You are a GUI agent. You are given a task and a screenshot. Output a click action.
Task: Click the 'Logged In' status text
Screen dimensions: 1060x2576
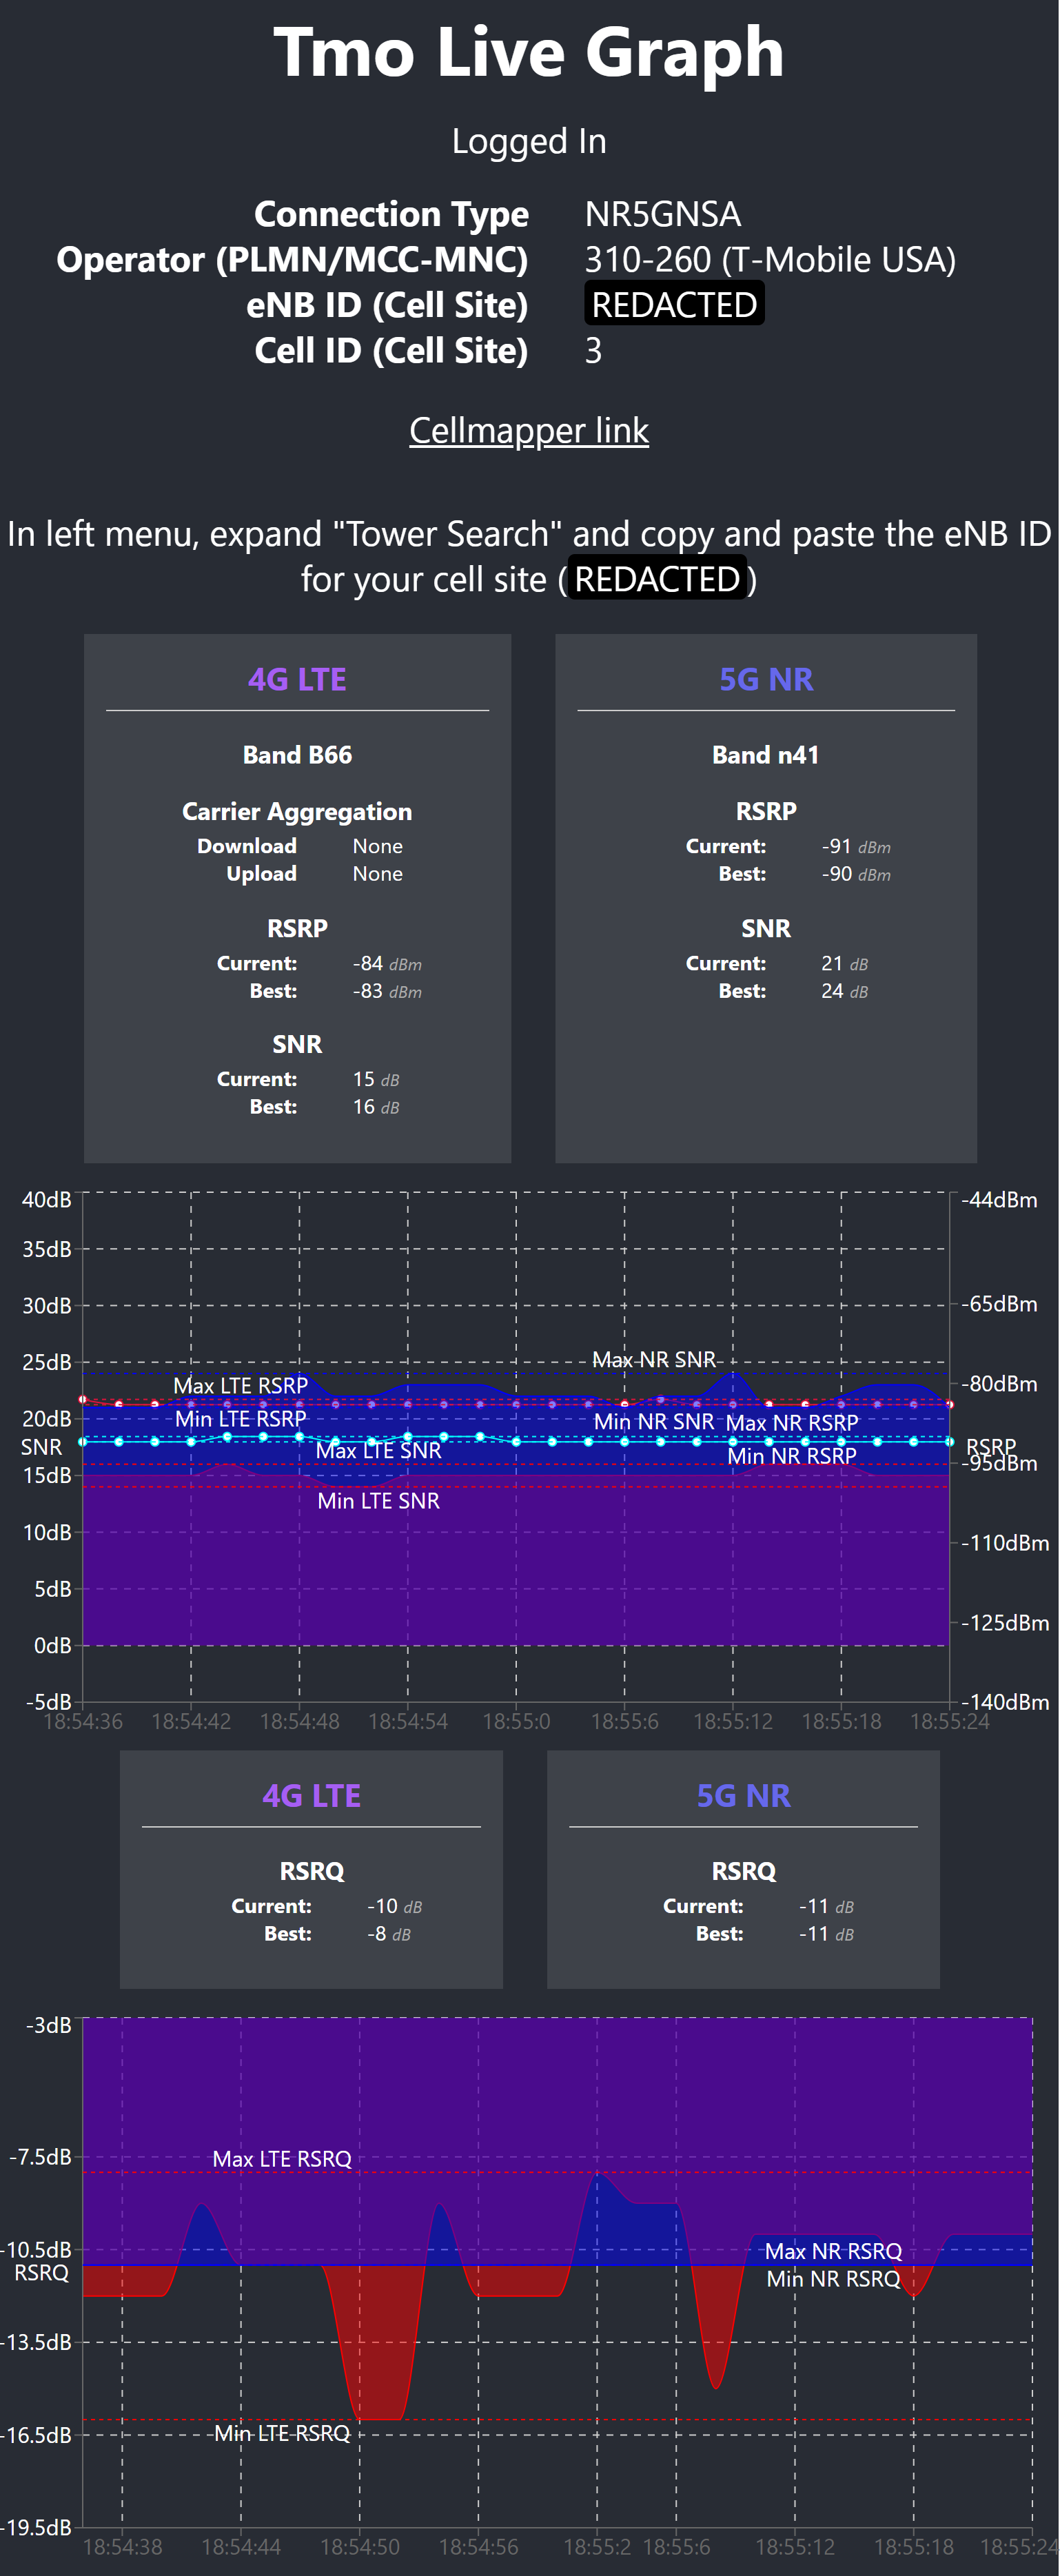click(x=529, y=141)
